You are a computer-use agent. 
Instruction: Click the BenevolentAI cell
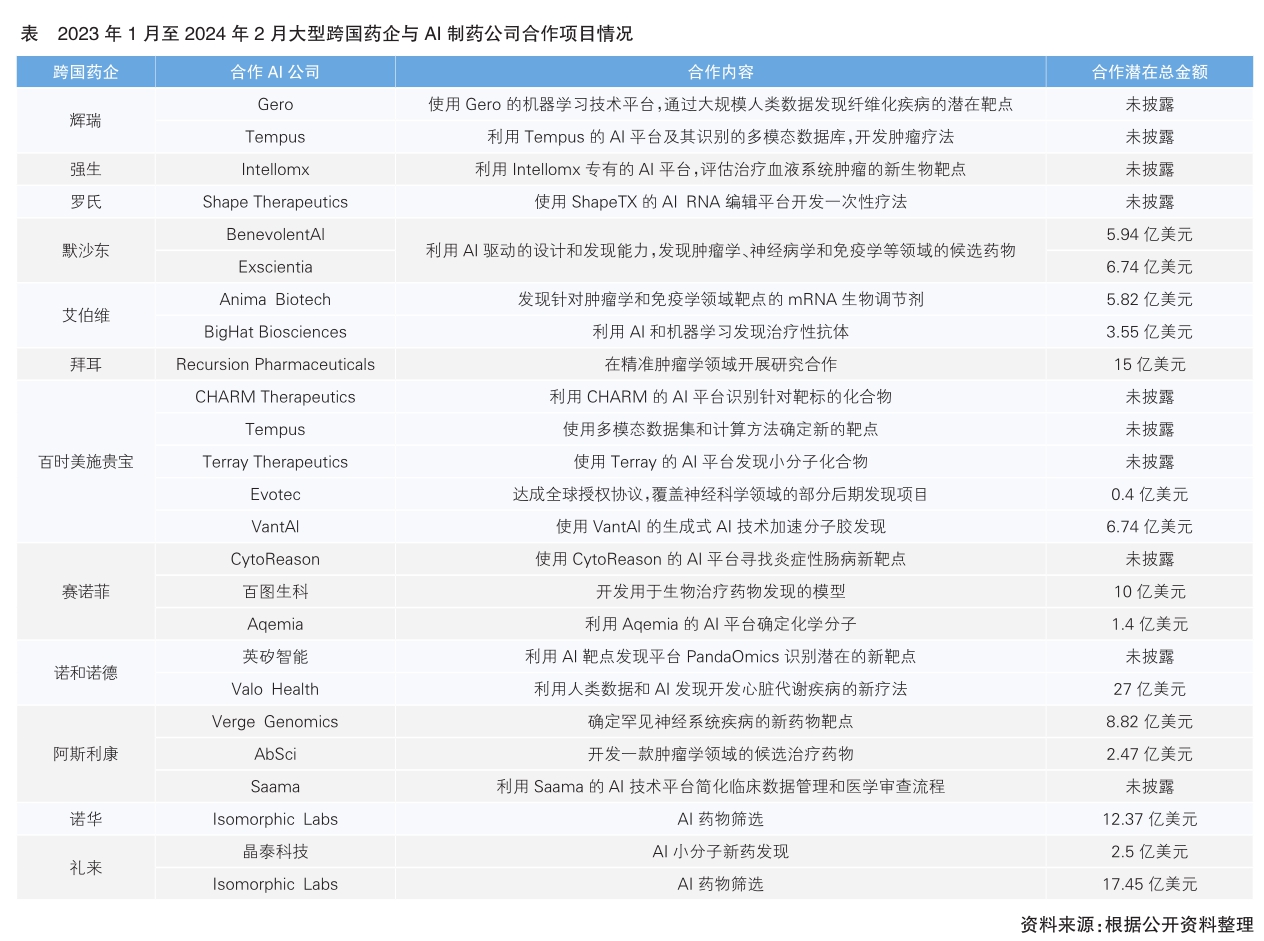(x=274, y=234)
